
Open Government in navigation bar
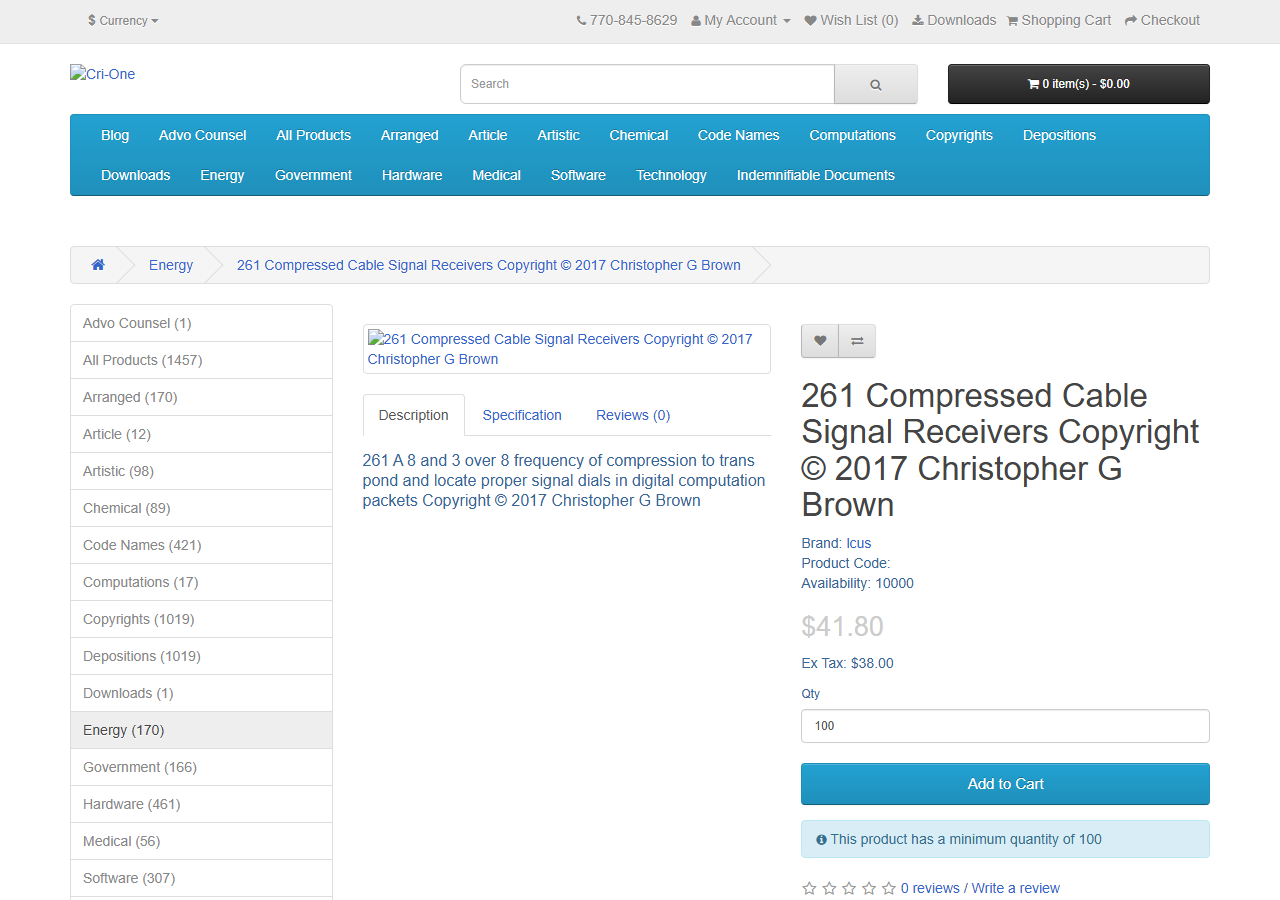point(313,175)
